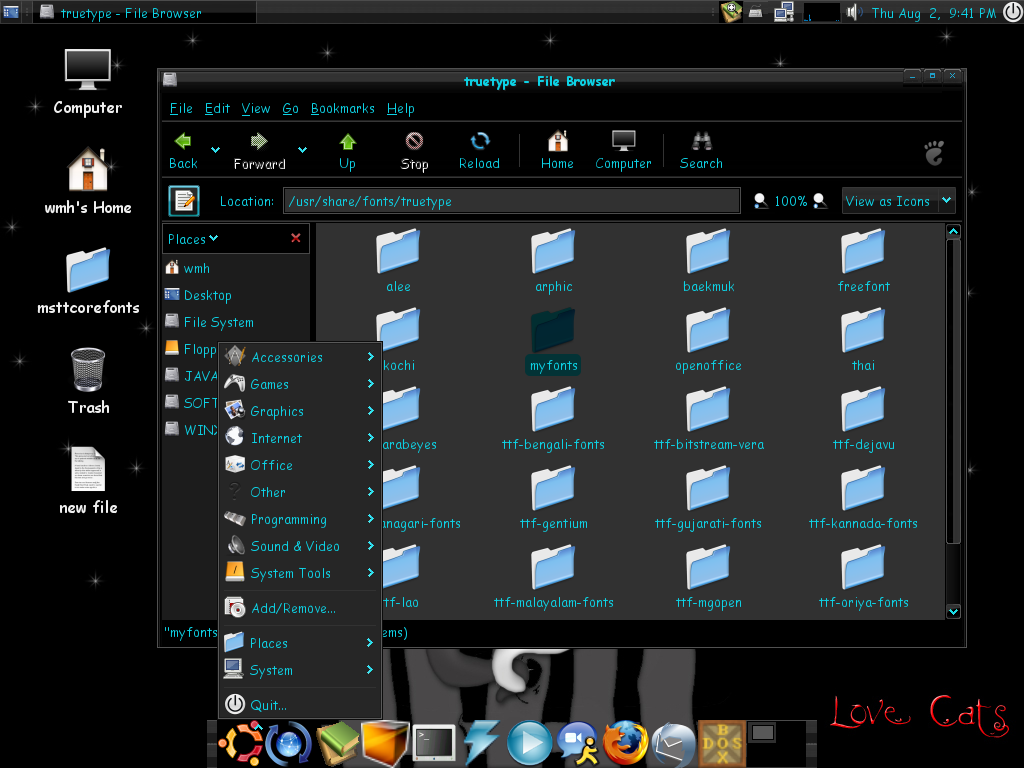Expand the Office submenu

click(x=300, y=465)
